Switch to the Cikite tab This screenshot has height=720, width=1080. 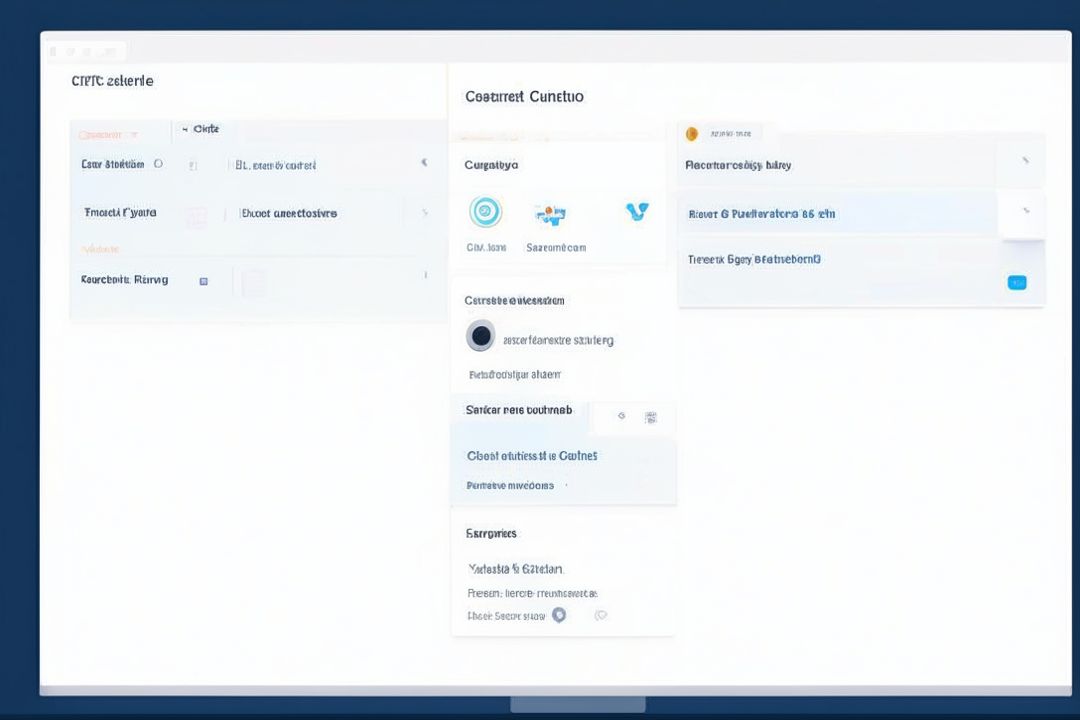tap(205, 129)
